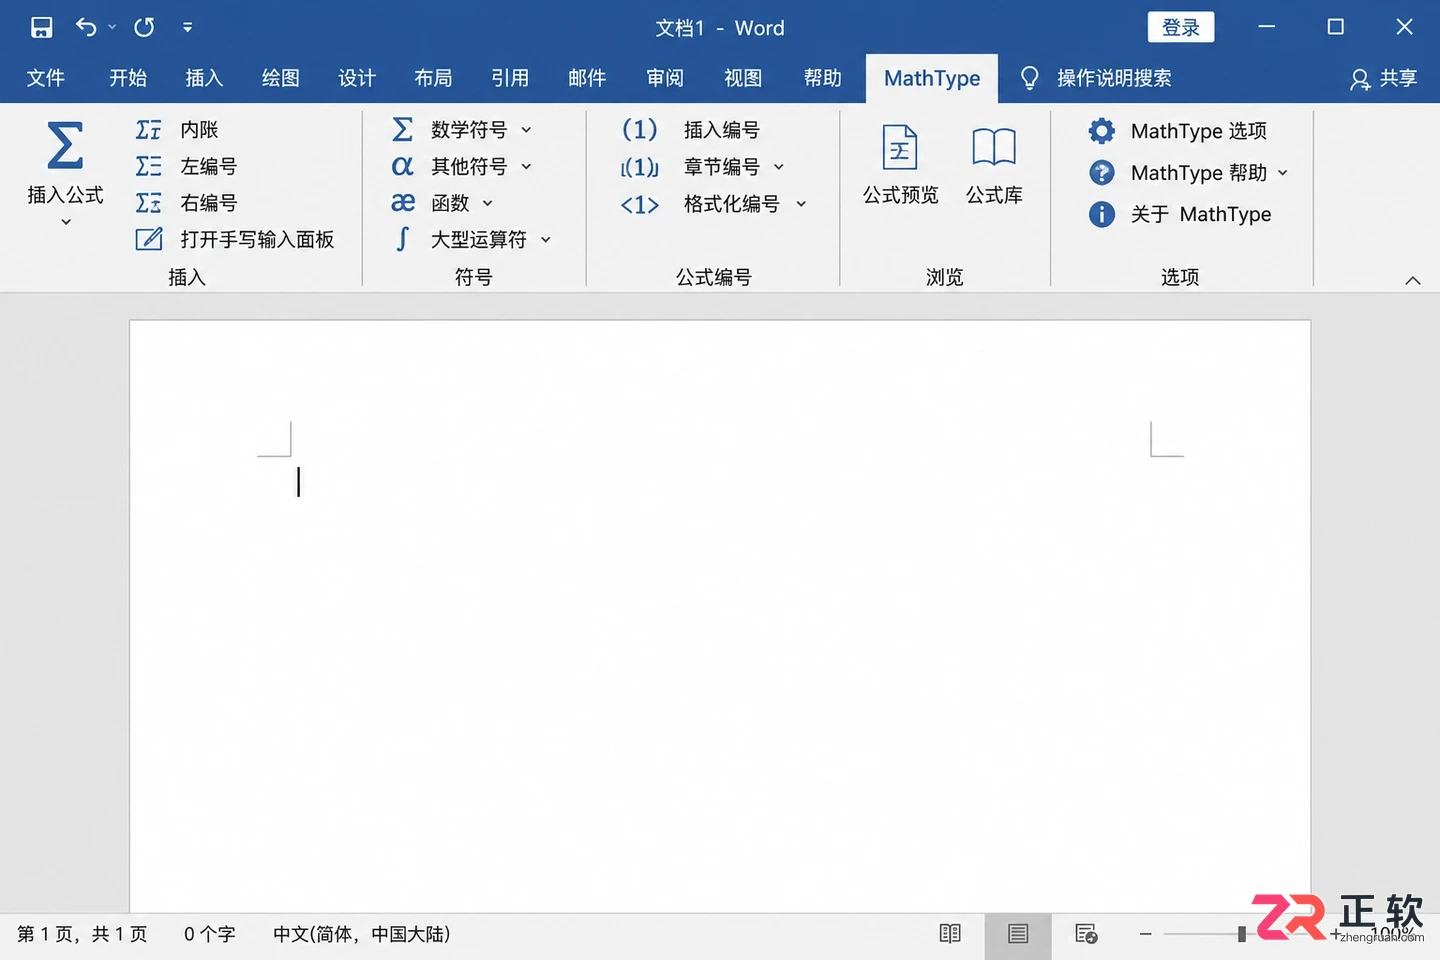
Task: Click the large Sigma 插入公式 icon
Action: coord(65,145)
